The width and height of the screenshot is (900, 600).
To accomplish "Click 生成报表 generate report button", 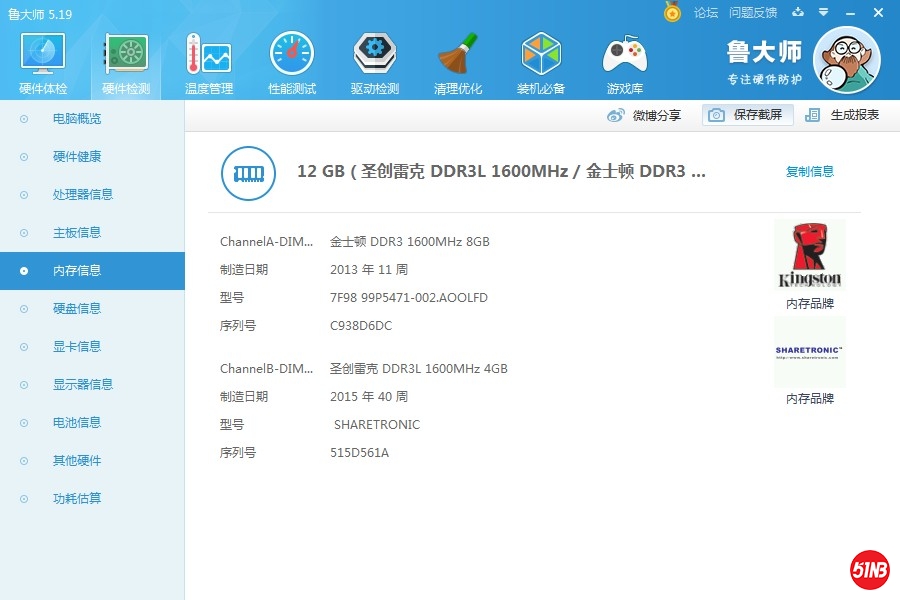I will tap(843, 115).
